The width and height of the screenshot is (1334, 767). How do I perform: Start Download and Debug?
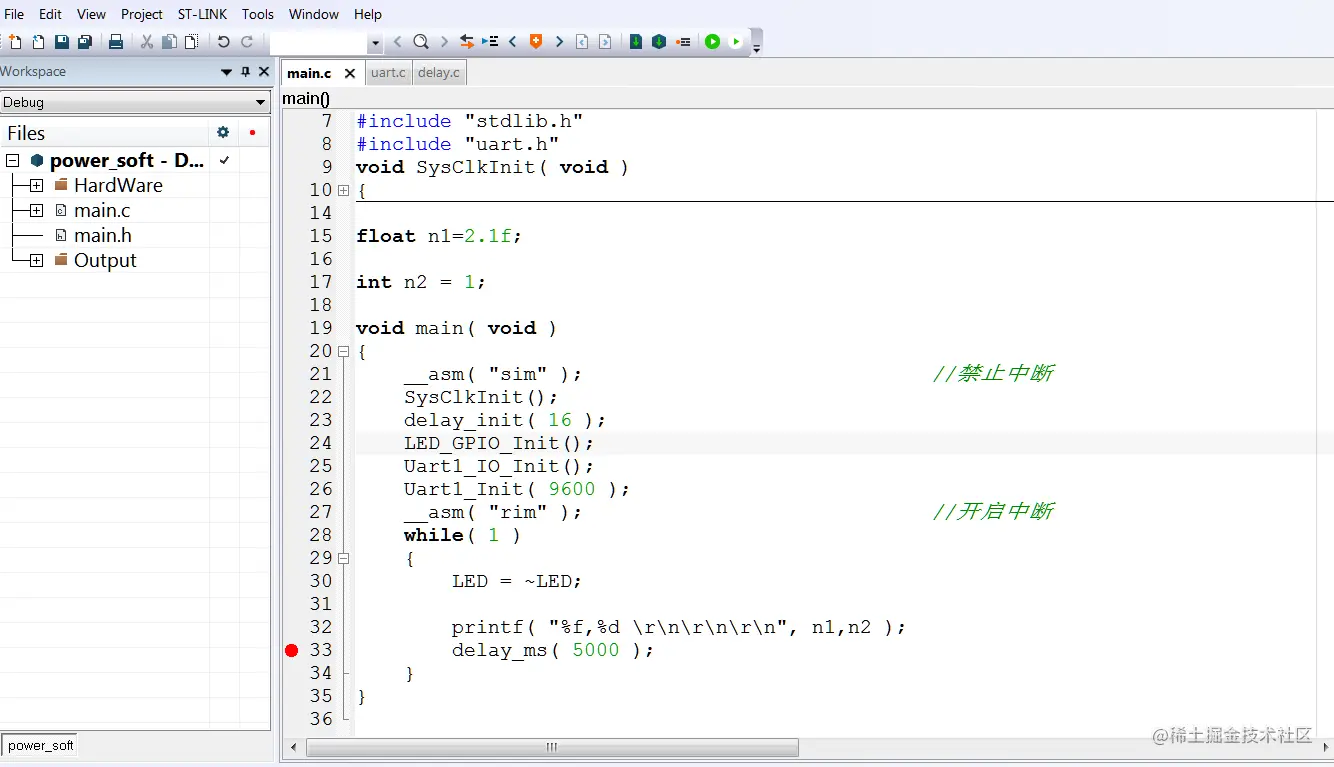(712, 42)
